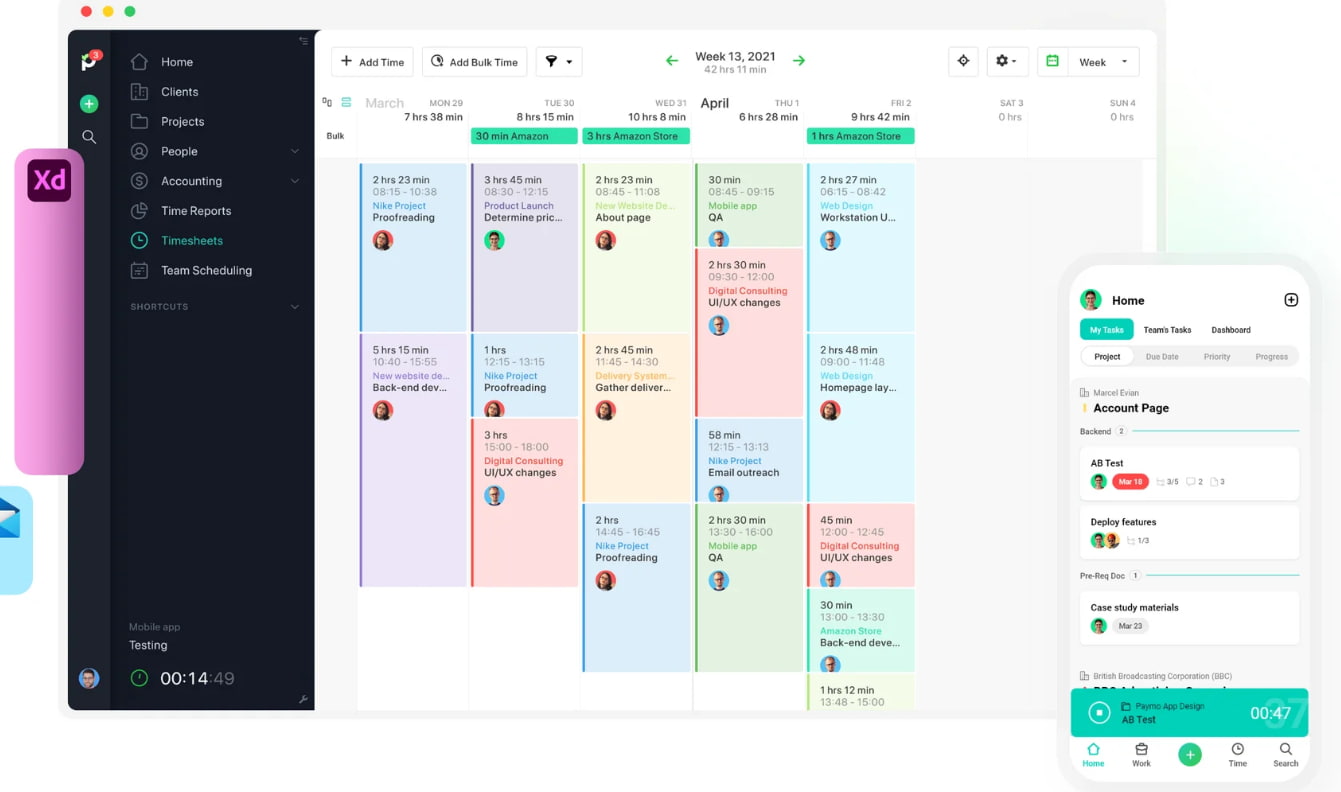This screenshot has width=1341, height=792.
Task: Open Clients from the sidebar
Action: tap(178, 91)
